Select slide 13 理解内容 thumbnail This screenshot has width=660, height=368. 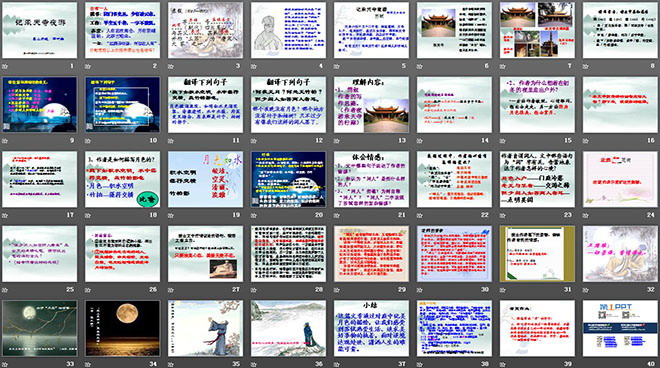point(371,105)
